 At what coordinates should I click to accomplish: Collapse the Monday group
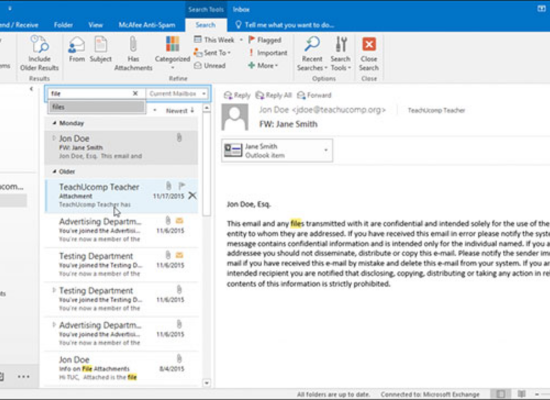click(54, 123)
